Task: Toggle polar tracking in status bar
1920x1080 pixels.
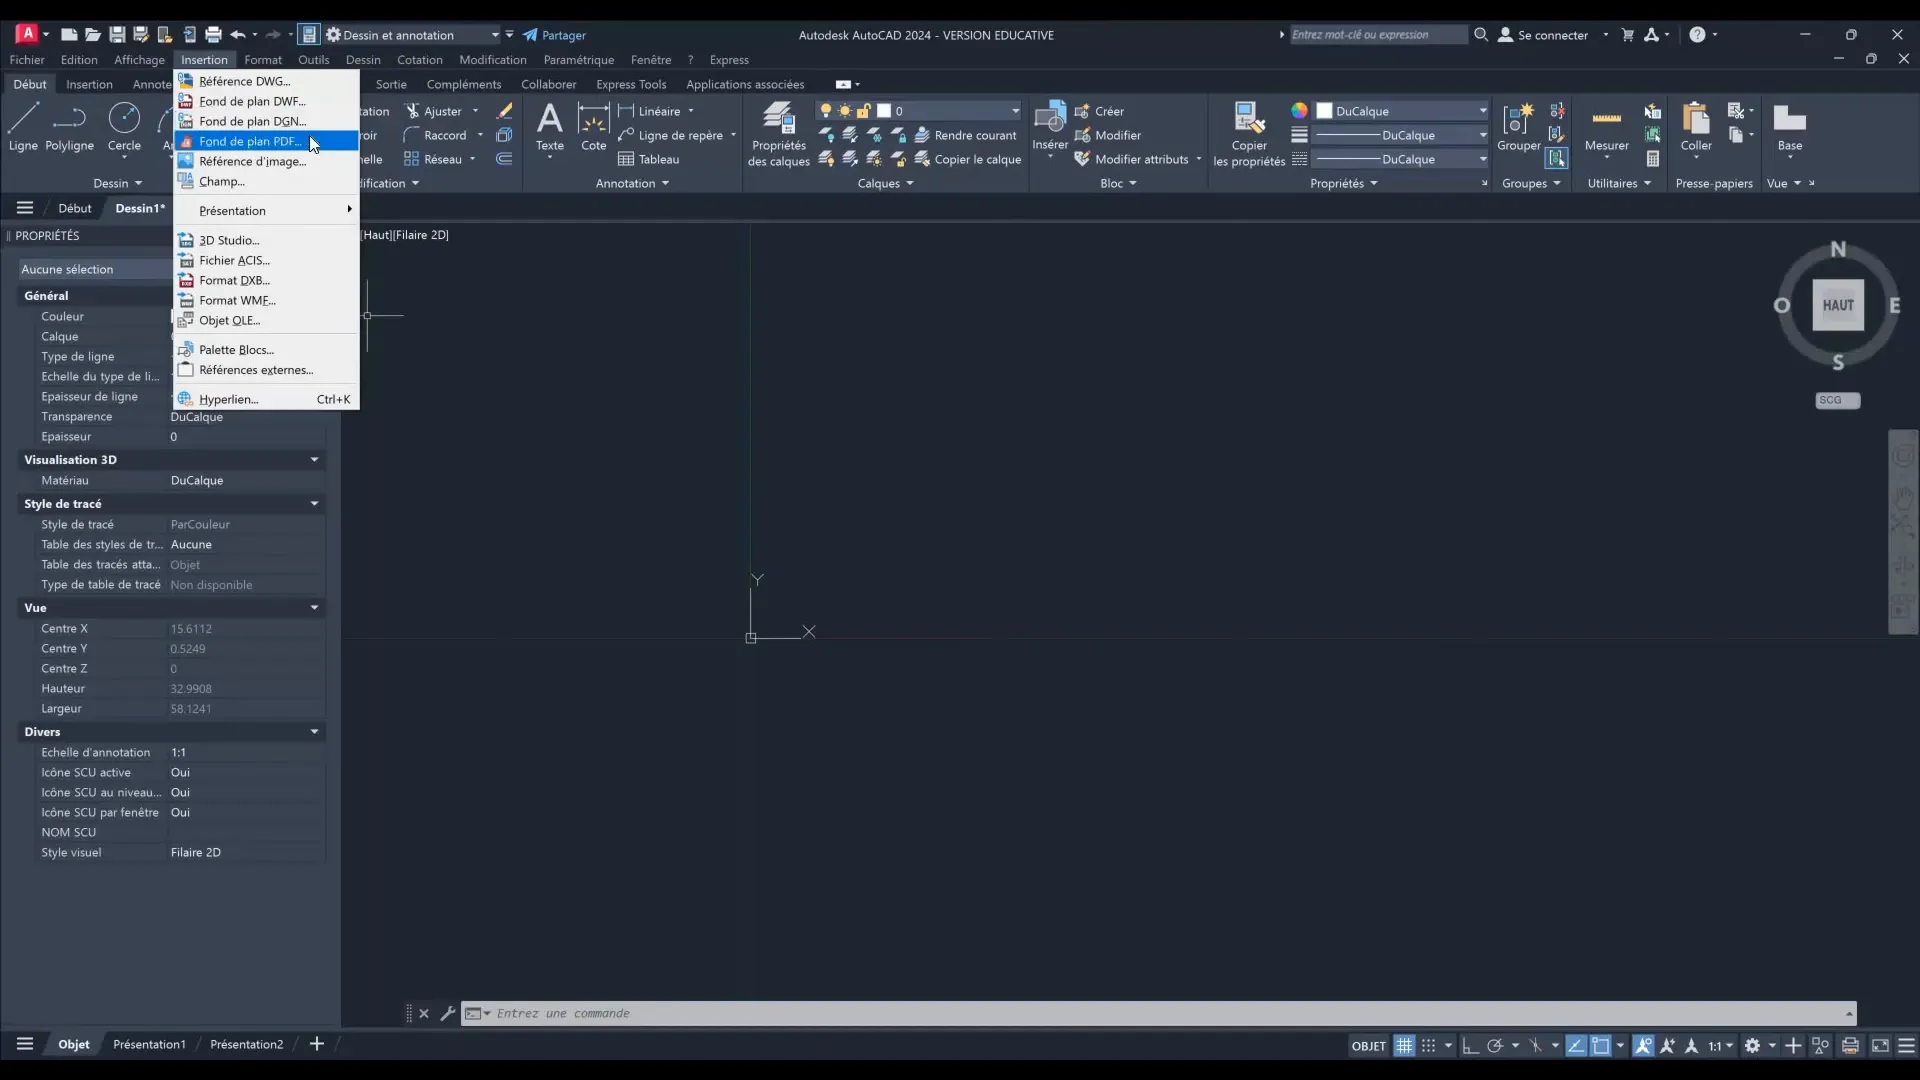Action: 1494,1046
